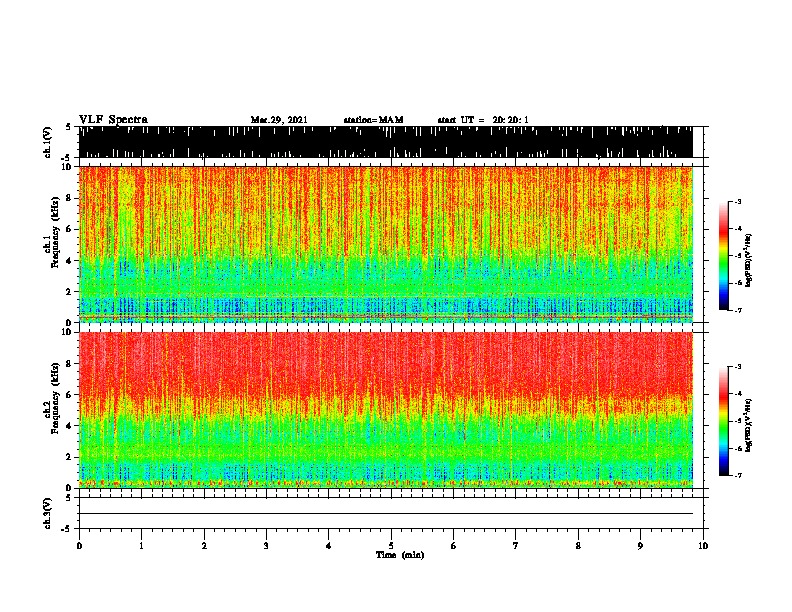
Task: Click time axis tick label "0"
Action: tap(79, 546)
